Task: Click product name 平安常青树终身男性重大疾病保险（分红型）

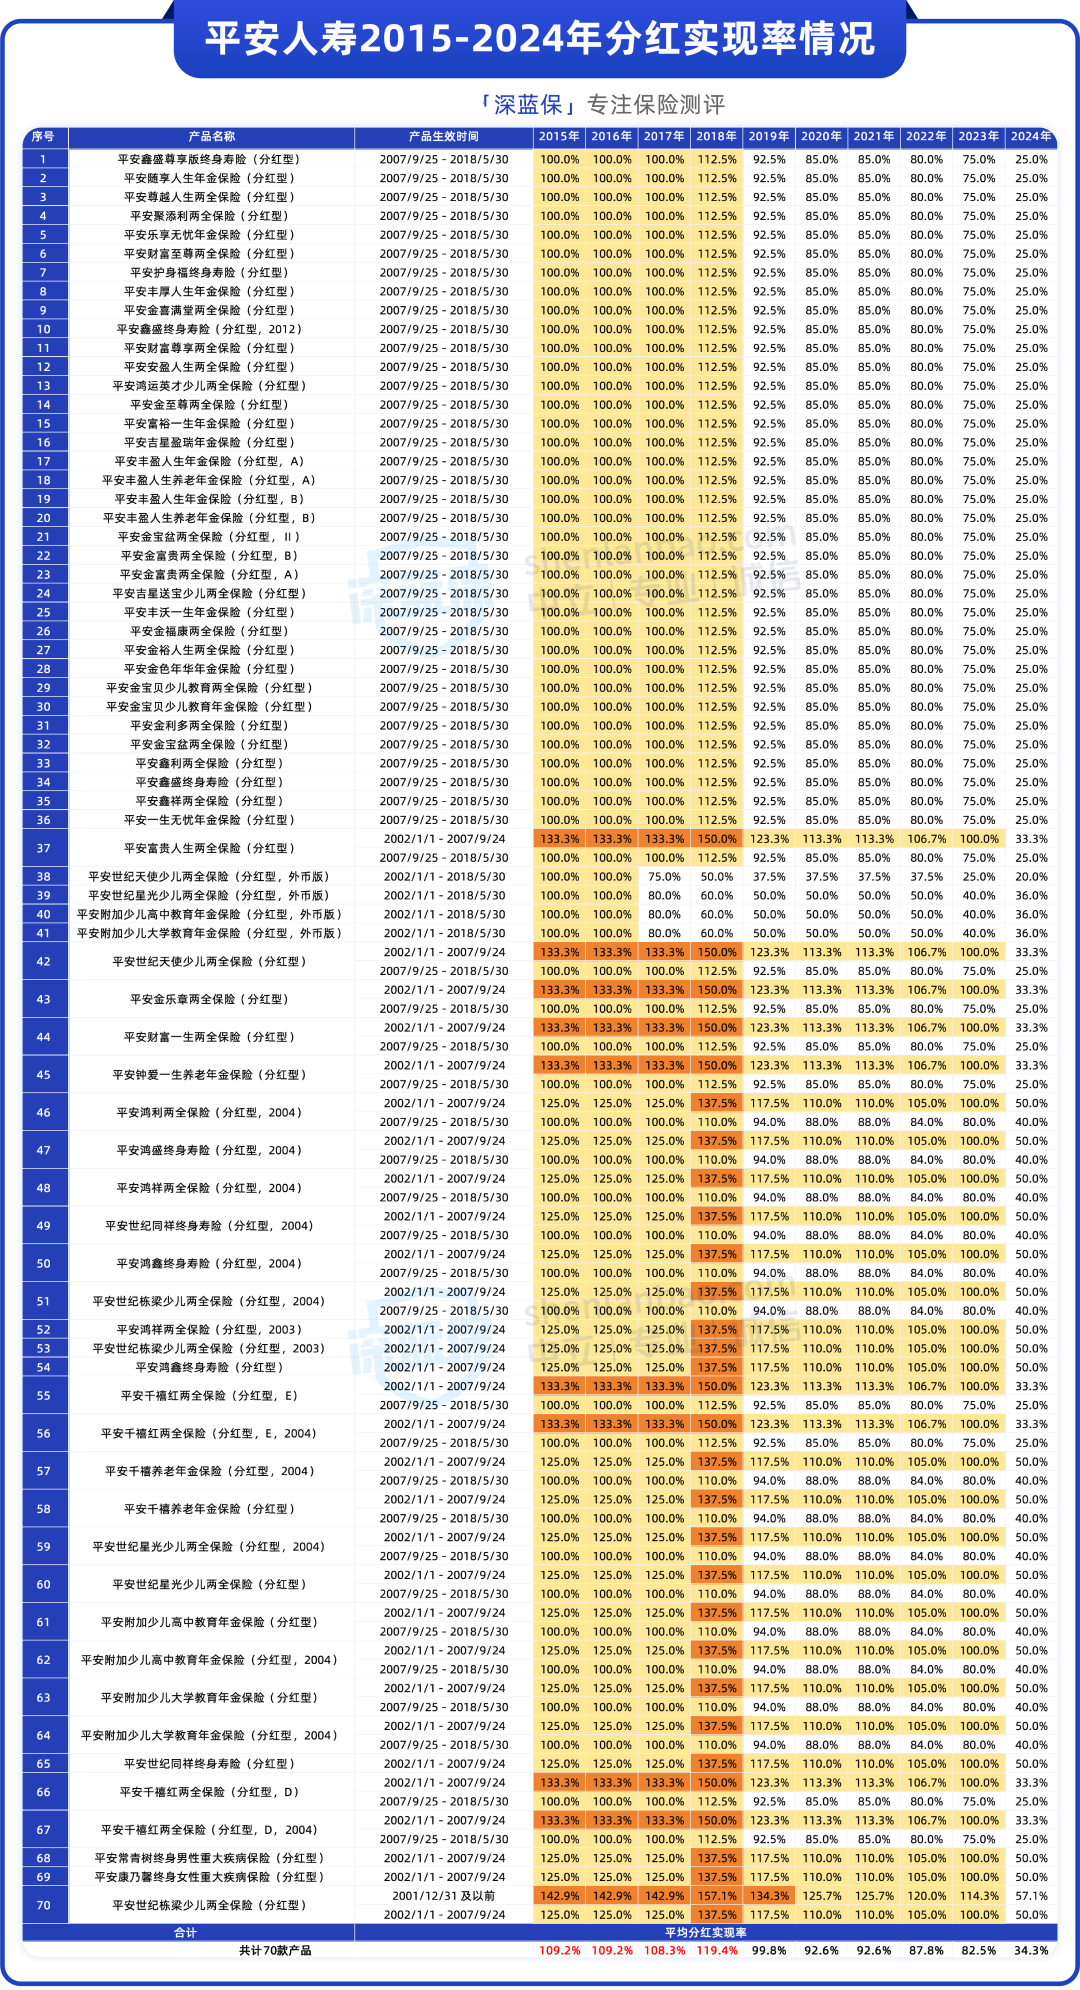Action: point(210,1858)
